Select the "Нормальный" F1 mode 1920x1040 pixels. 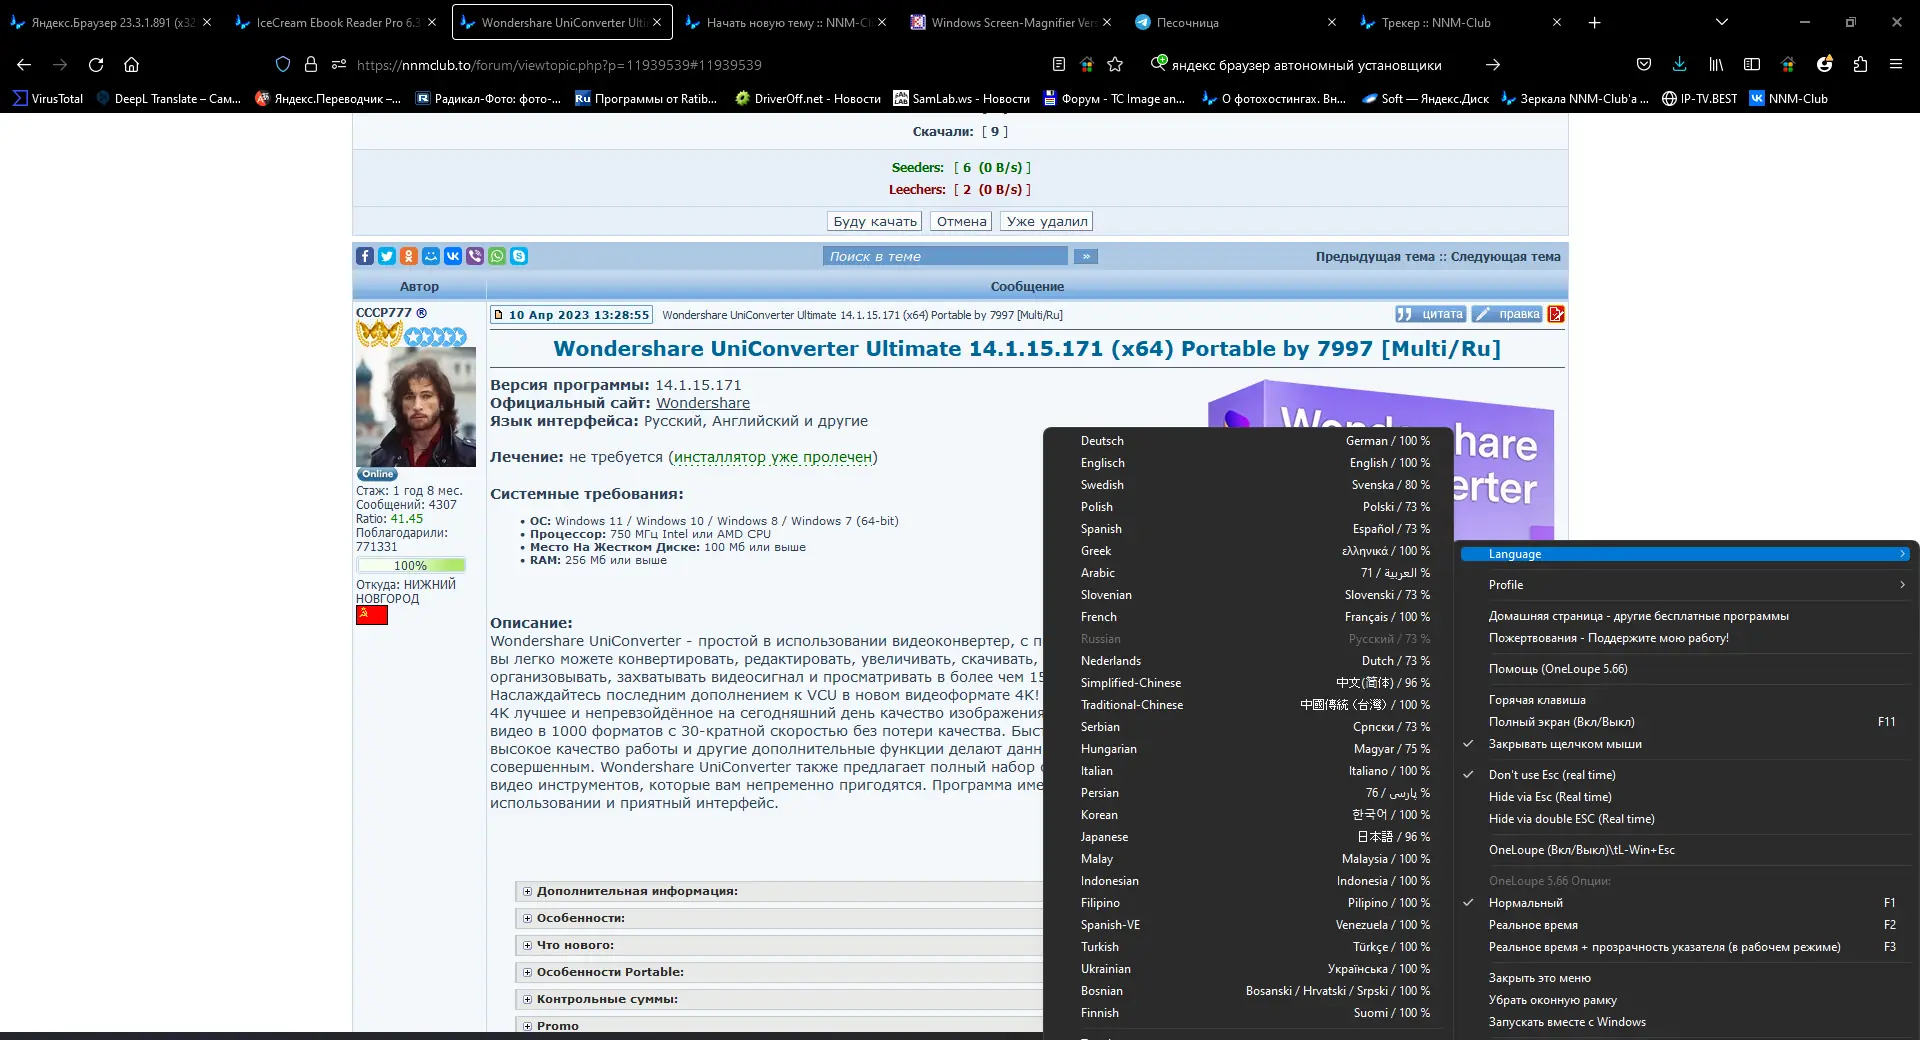(1683, 903)
